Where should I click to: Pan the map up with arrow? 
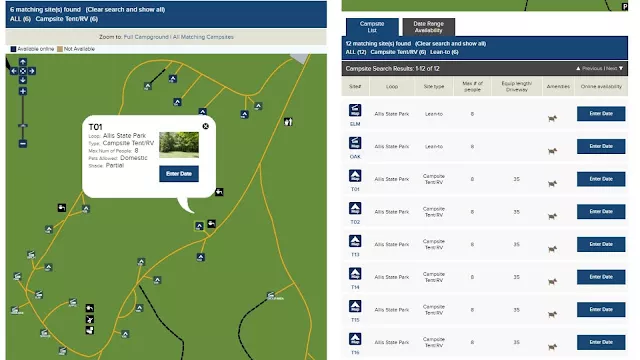click(x=23, y=62)
